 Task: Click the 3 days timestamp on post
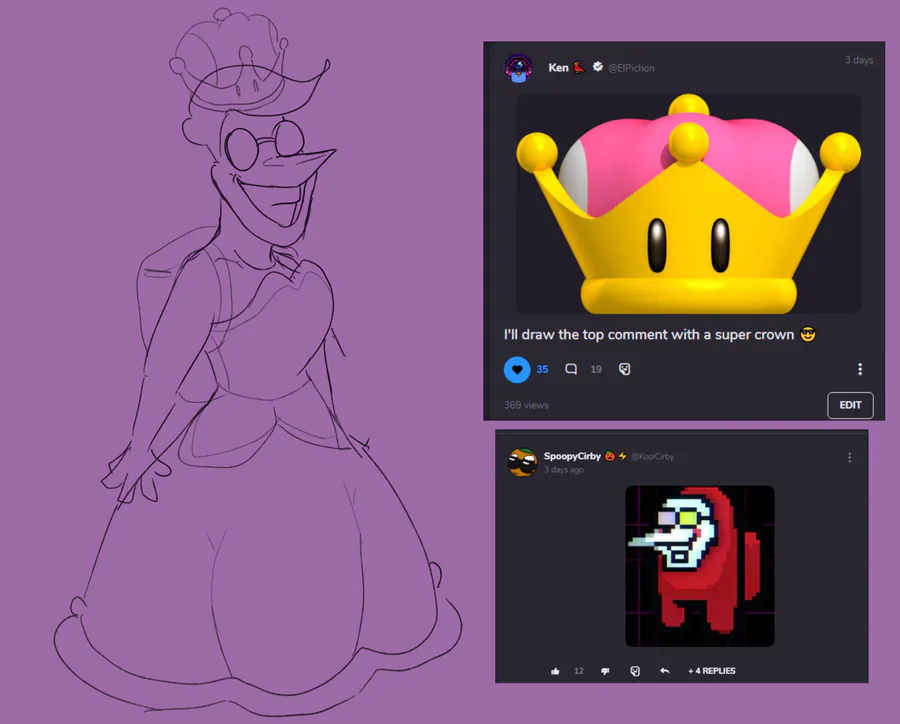click(859, 60)
